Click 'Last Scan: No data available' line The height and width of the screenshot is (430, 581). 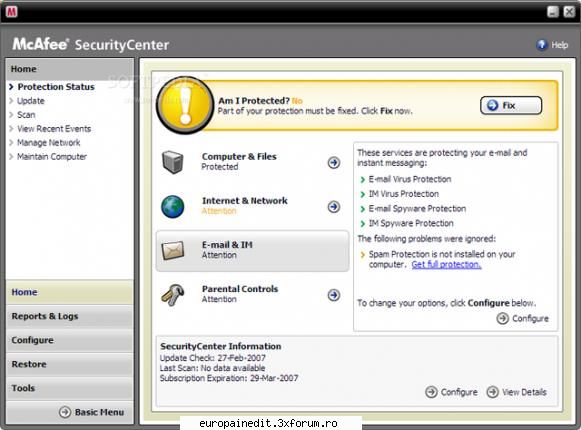pos(212,368)
